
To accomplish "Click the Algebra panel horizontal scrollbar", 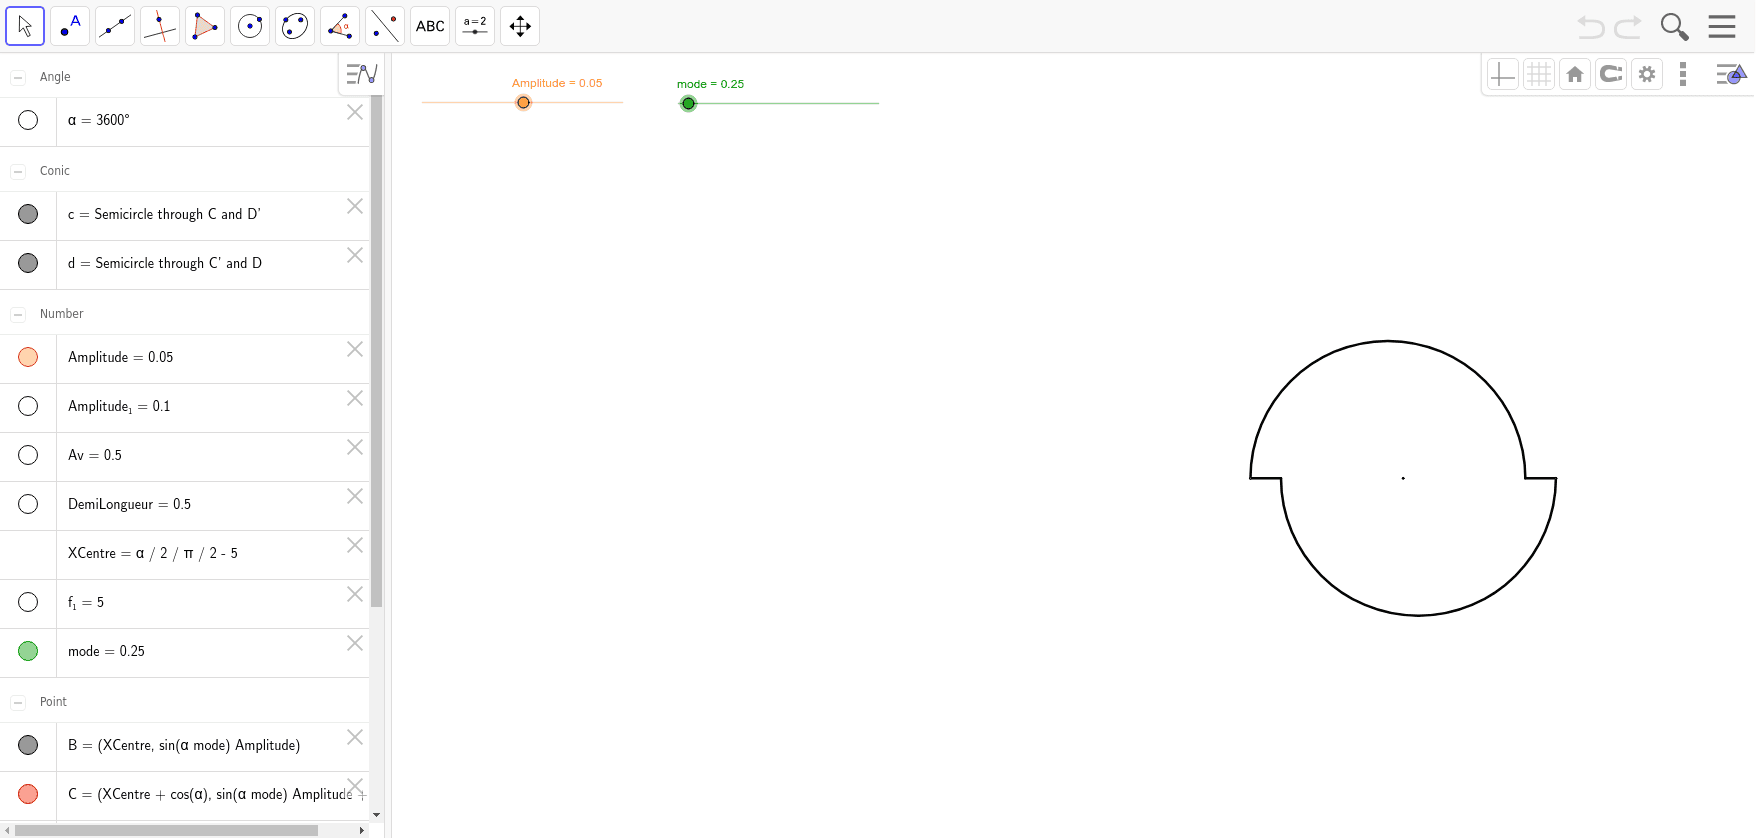I will pyautogui.click(x=167, y=830).
